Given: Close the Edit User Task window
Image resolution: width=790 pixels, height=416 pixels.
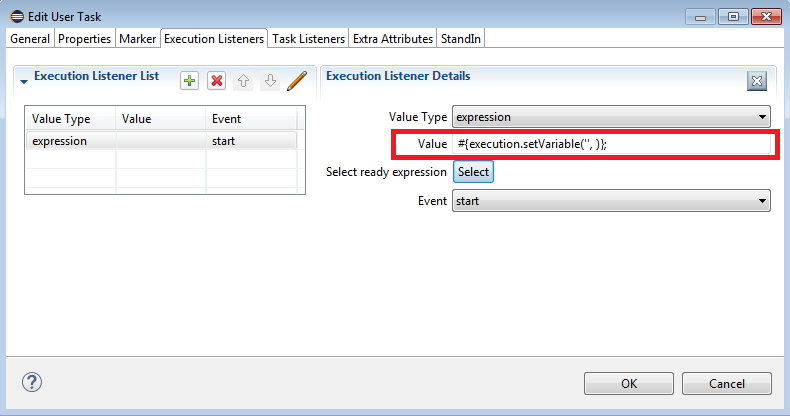Looking at the screenshot, I should [766, 17].
